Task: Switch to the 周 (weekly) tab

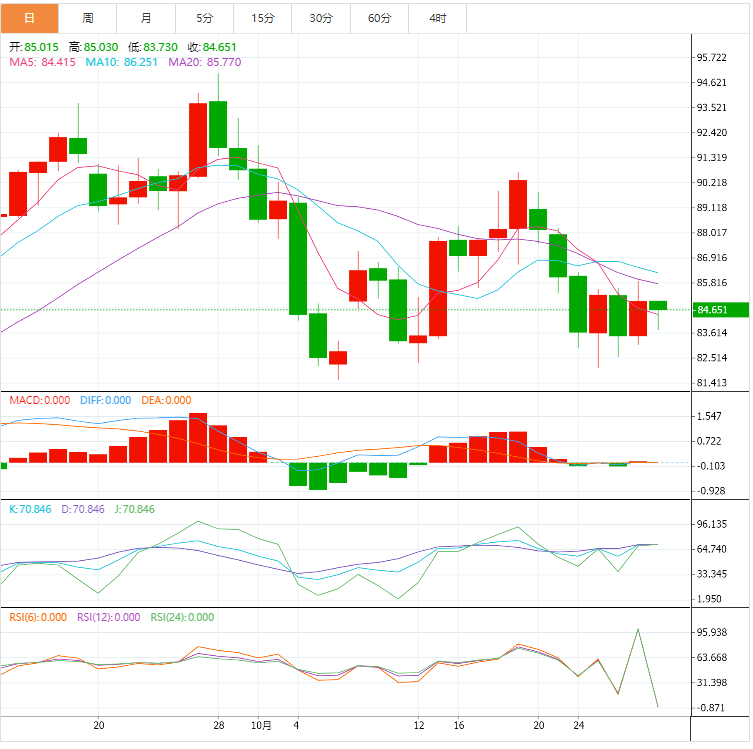Action: (88, 18)
